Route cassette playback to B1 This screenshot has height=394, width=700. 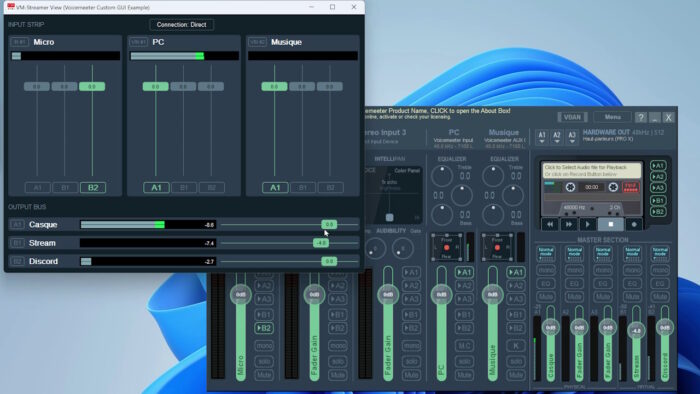tap(658, 201)
